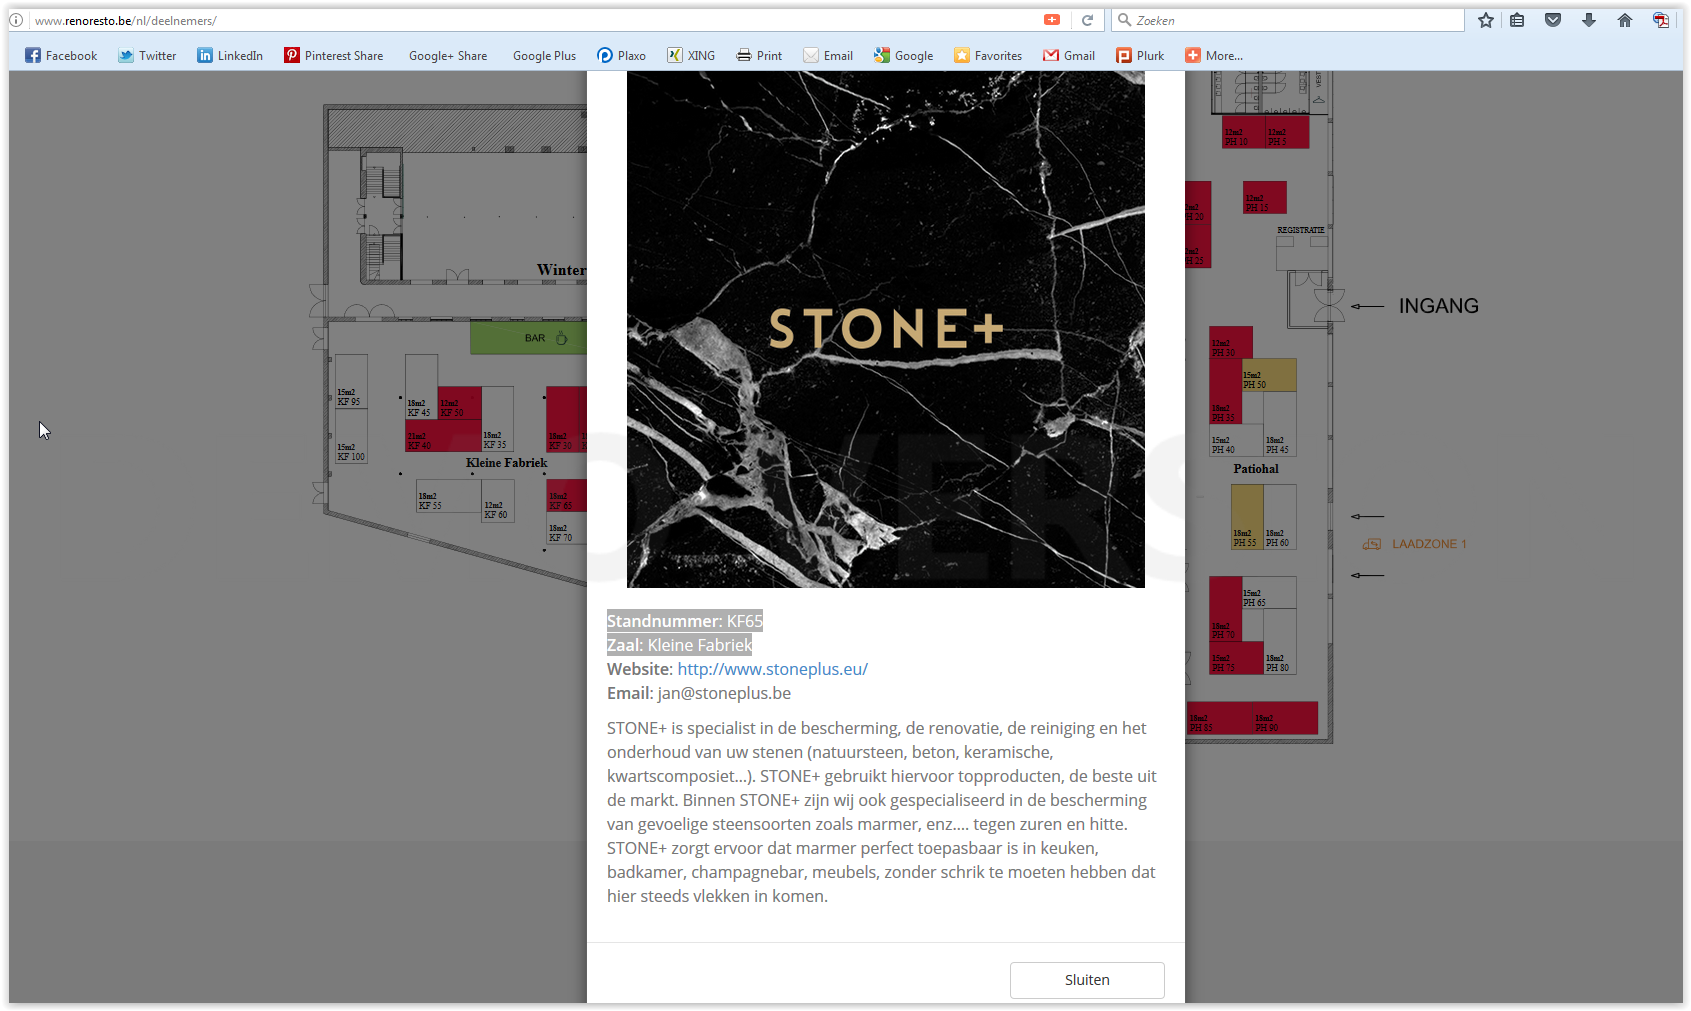
Task: Select stand KF 60 on floor plan
Action: click(497, 503)
